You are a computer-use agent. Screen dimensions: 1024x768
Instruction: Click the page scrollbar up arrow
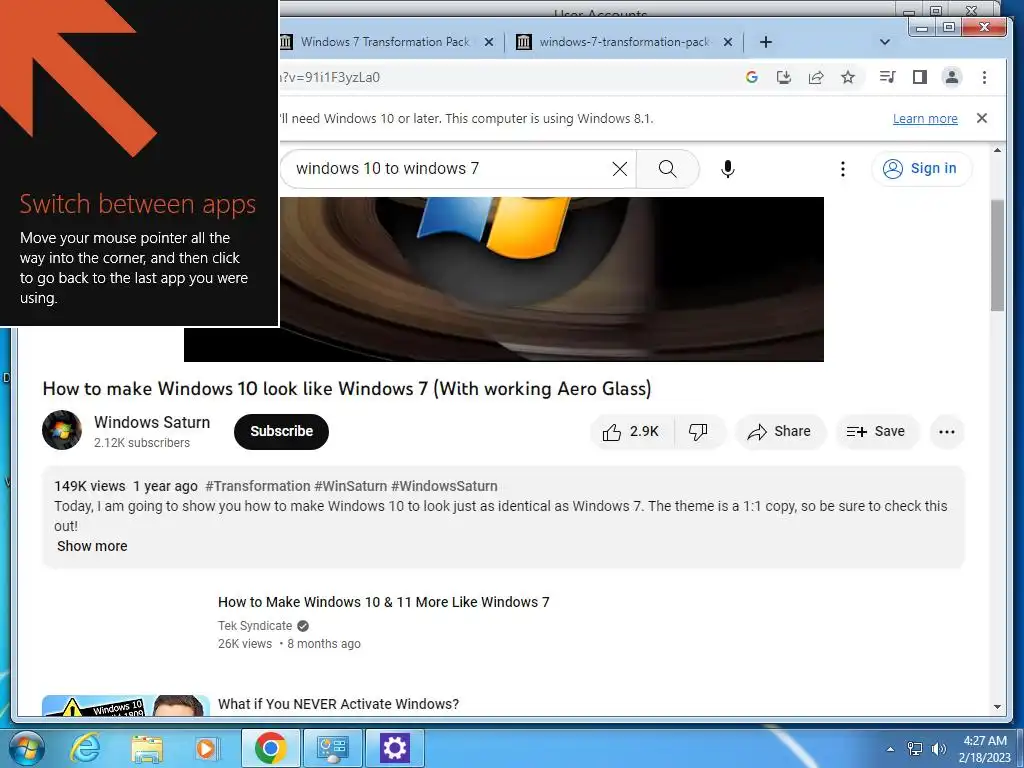point(997,151)
